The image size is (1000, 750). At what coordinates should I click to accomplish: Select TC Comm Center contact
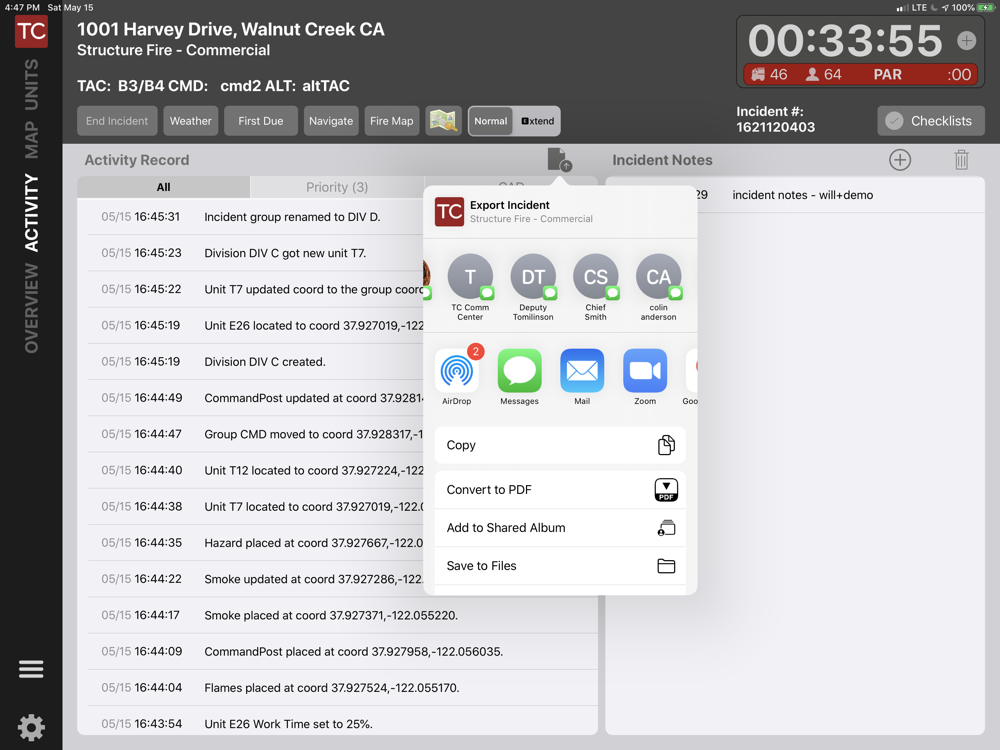point(470,287)
